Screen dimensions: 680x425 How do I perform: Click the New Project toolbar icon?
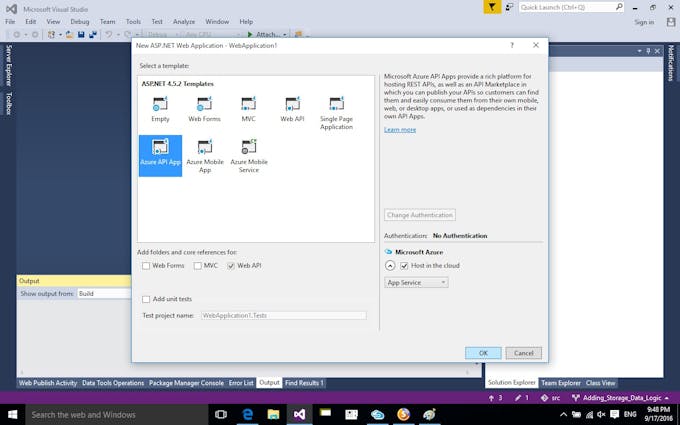pyautogui.click(x=52, y=34)
